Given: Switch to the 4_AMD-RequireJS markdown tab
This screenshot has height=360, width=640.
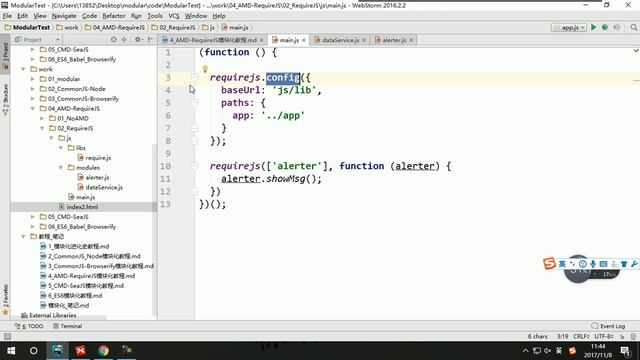Looking at the screenshot, I should 213,40.
